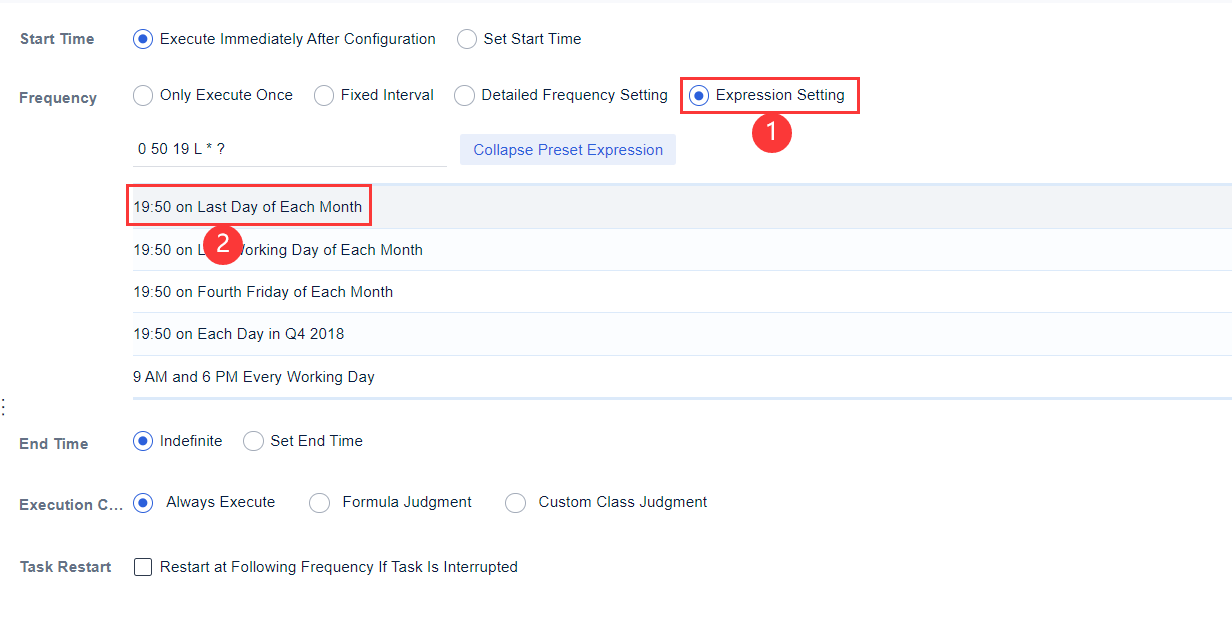Image resolution: width=1232 pixels, height=622 pixels.
Task: Choose 19:50 on Last Working Day of Each Month
Action: coord(278,249)
